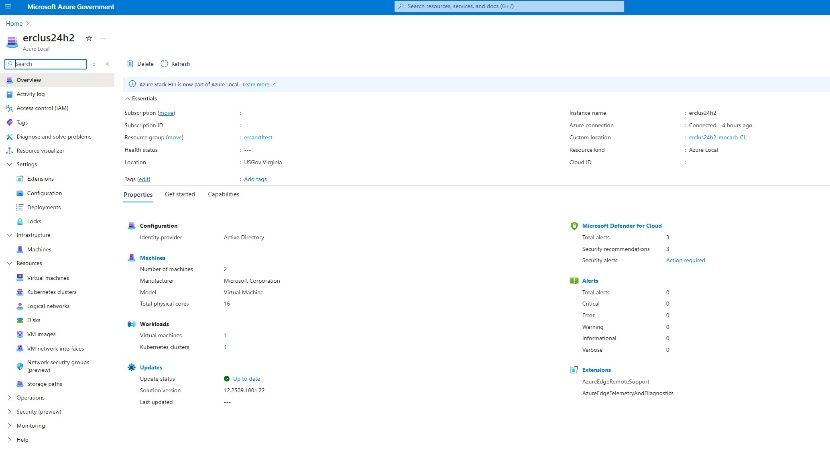
Task: Refresh the overview page
Action: tap(175, 64)
